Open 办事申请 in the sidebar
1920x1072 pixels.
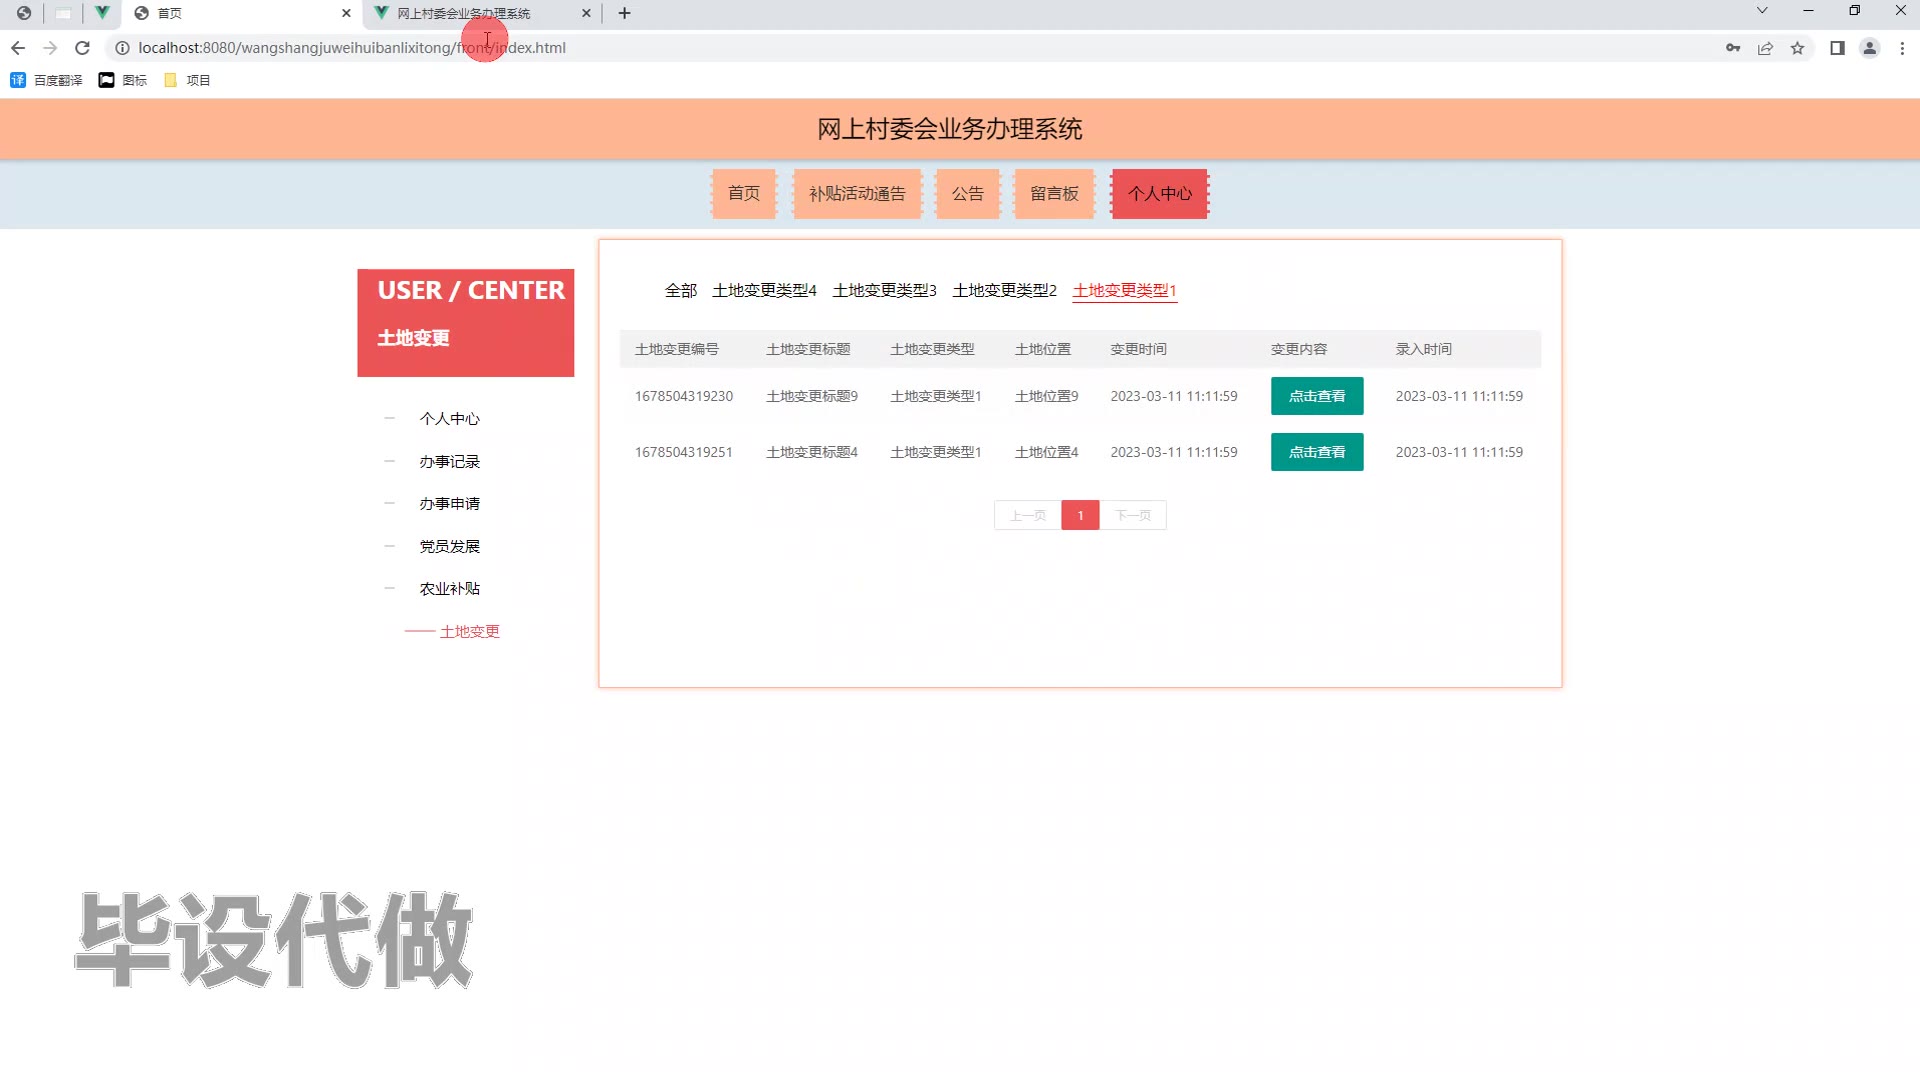coord(449,504)
